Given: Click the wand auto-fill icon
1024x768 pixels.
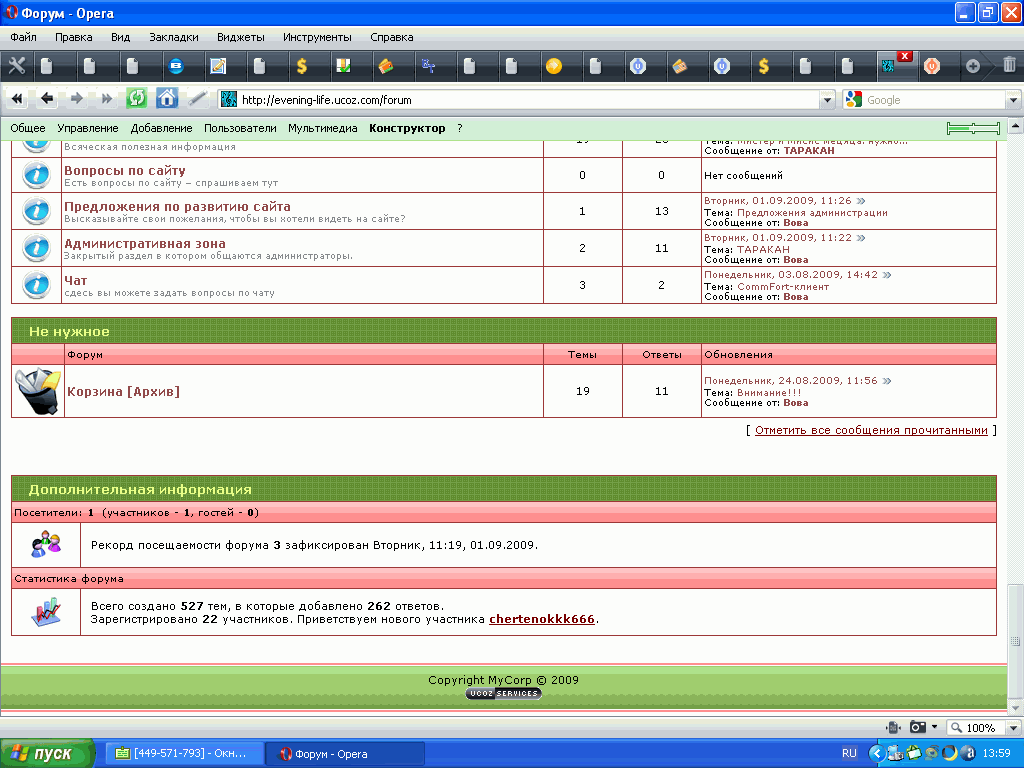Looking at the screenshot, I should 197,99.
